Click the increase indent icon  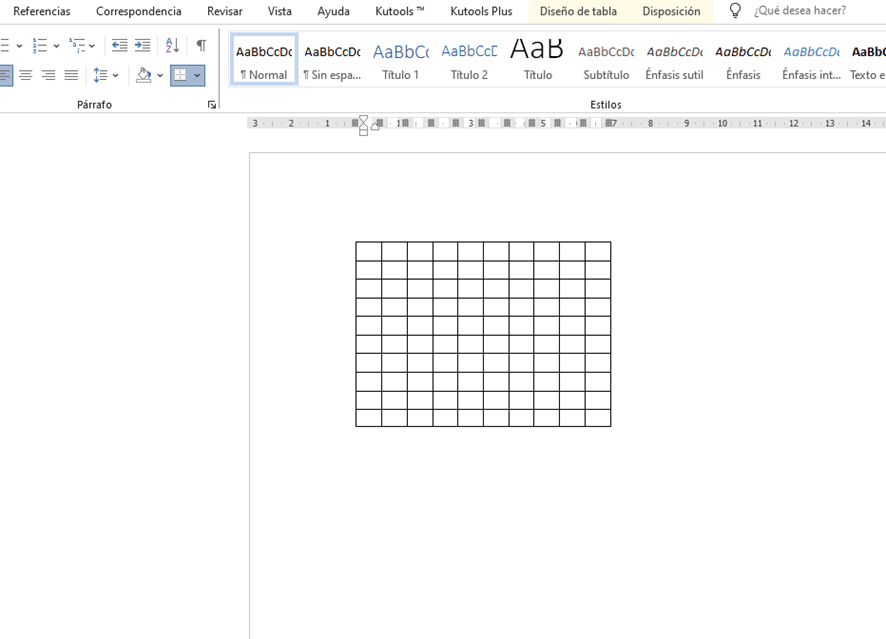tap(143, 46)
